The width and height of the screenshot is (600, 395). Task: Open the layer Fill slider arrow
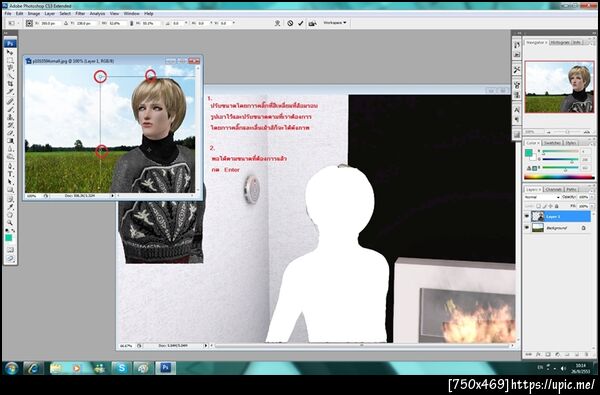tap(592, 206)
